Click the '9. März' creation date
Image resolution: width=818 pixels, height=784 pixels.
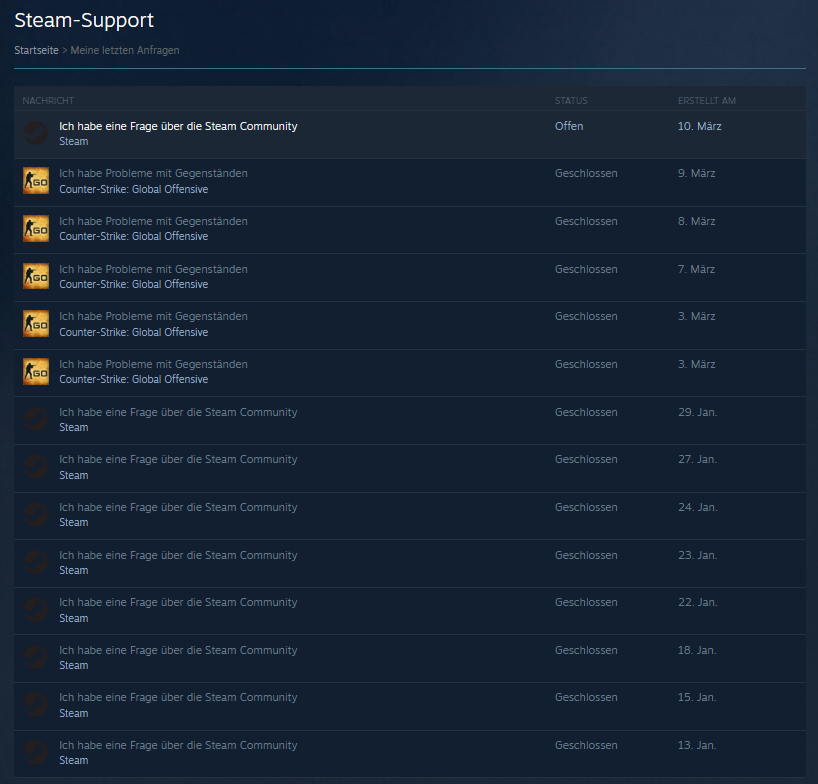[x=696, y=173]
